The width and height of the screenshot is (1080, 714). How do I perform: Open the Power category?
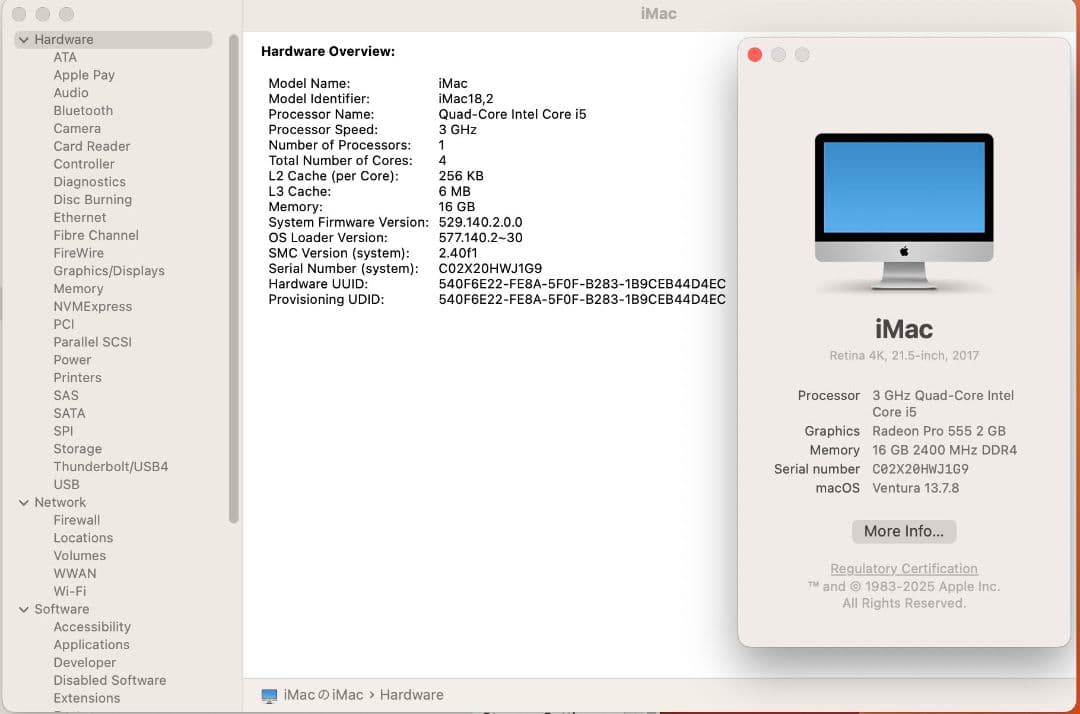pos(72,359)
